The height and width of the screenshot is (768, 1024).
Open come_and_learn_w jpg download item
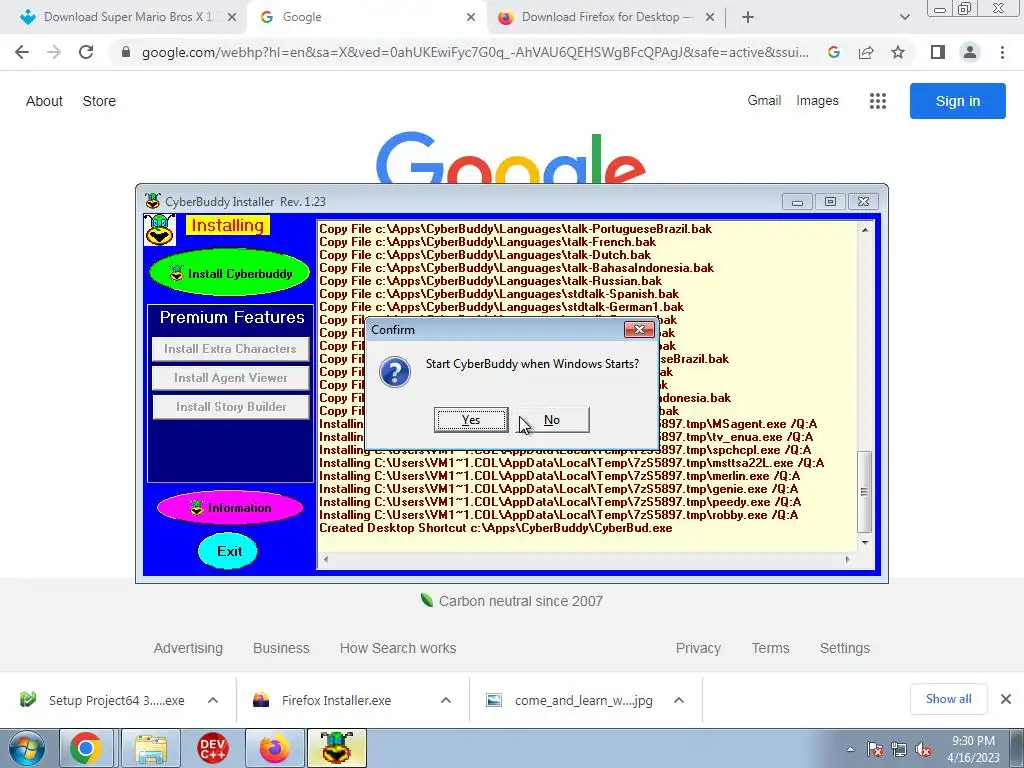pyautogui.click(x=572, y=700)
